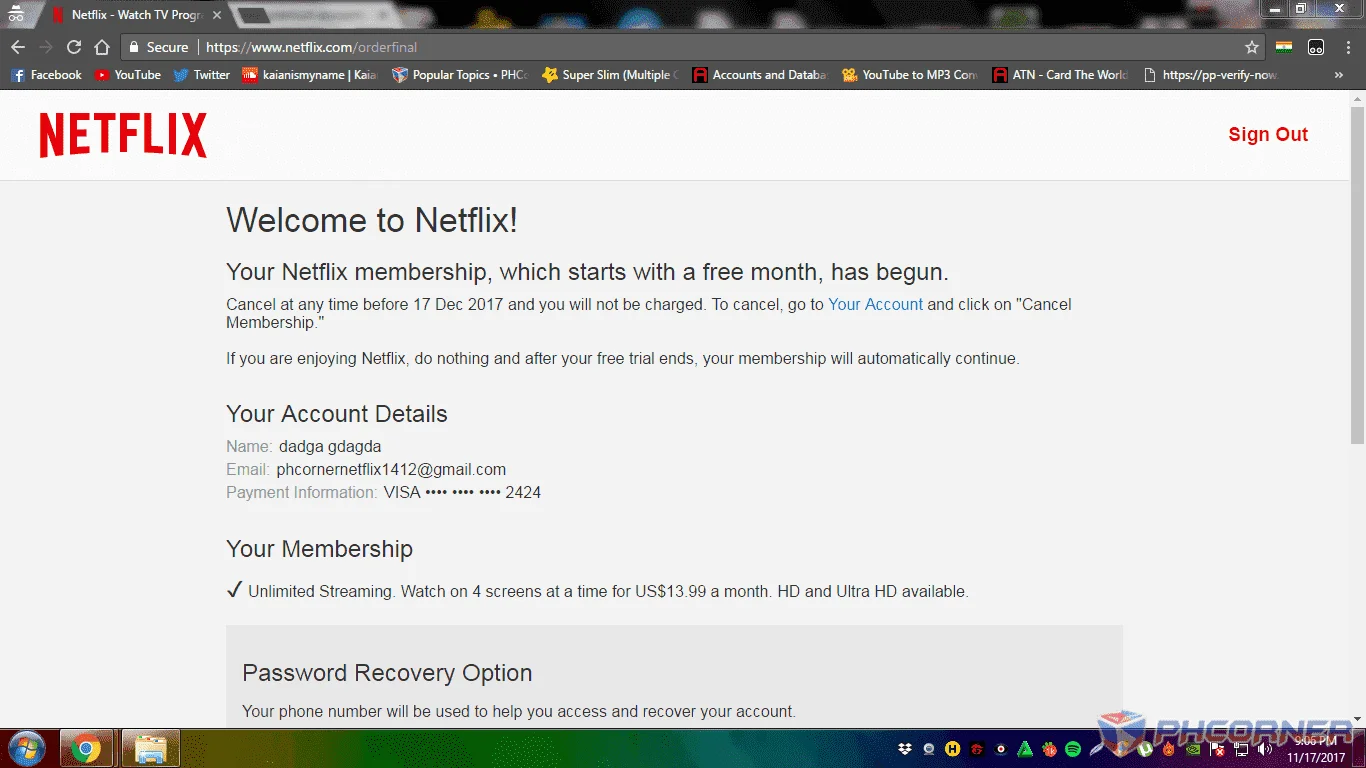This screenshot has width=1366, height=768.
Task: Open the Facebook bookmark
Action: click(46, 75)
